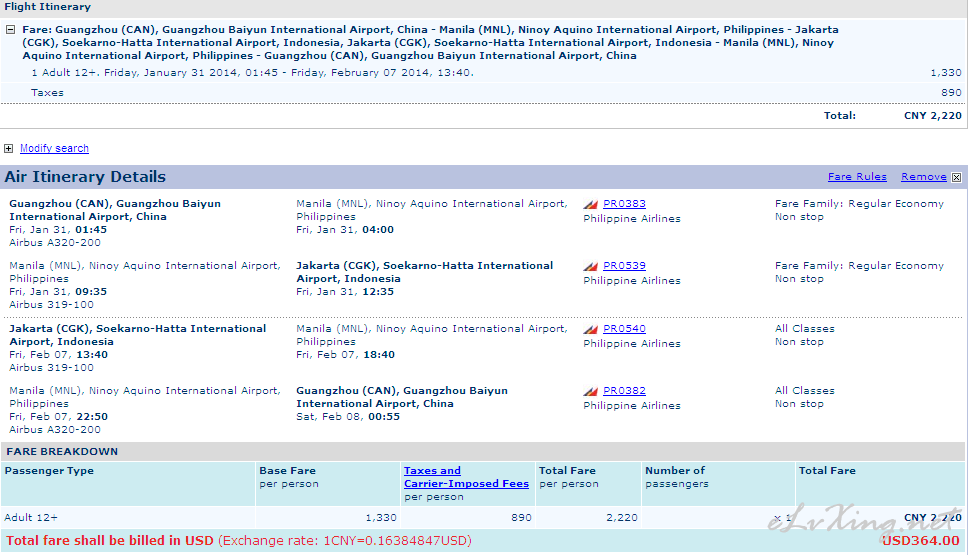
Task: Click Fare Family Regular Economy for PR0383
Action: tap(859, 203)
